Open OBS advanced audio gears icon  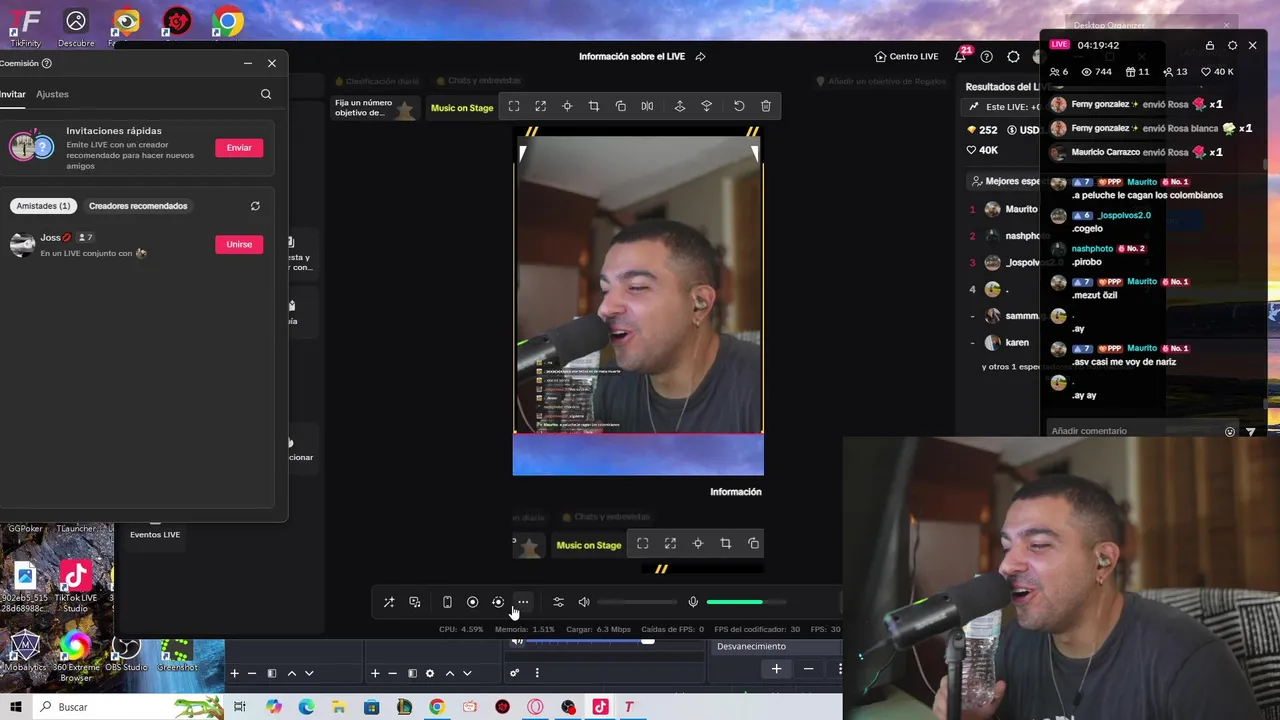click(x=515, y=673)
